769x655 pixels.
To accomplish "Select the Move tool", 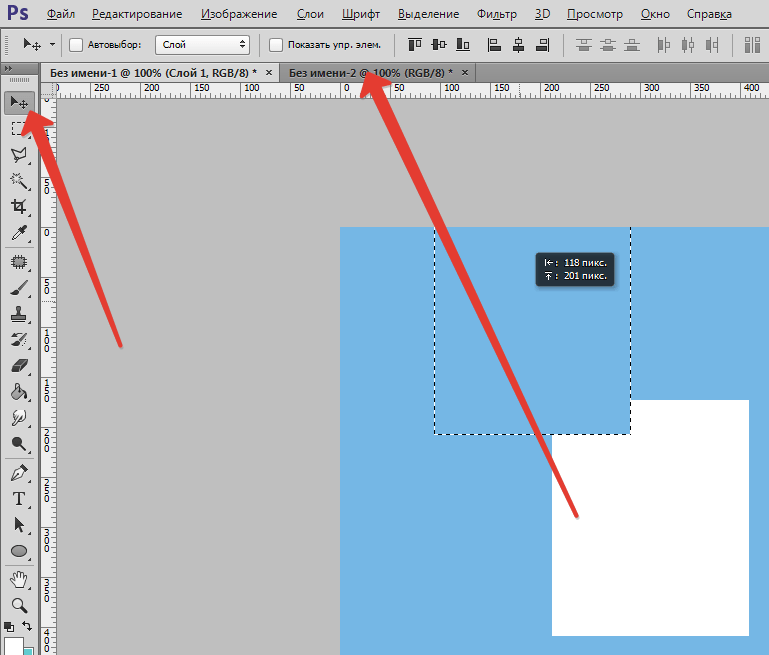I will (19, 102).
